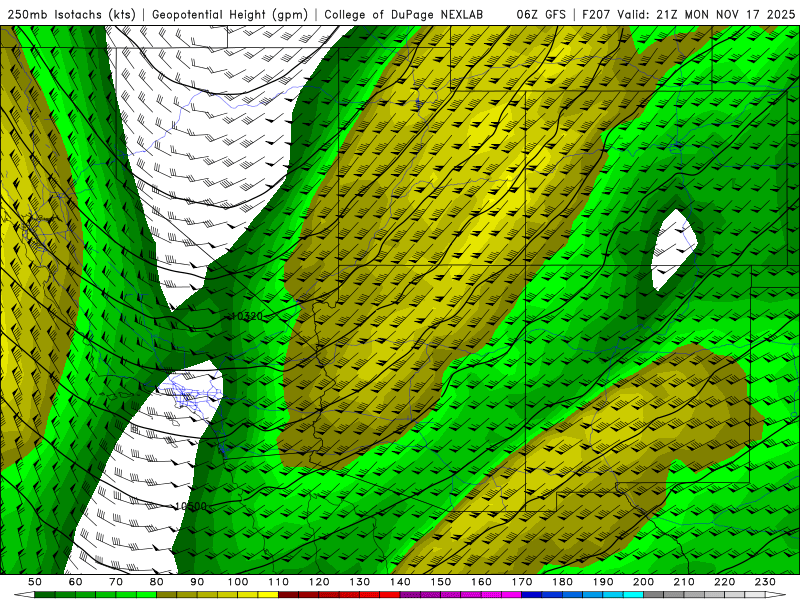
Task: Click the darkest green swatch right of 50
Action: 45,595
